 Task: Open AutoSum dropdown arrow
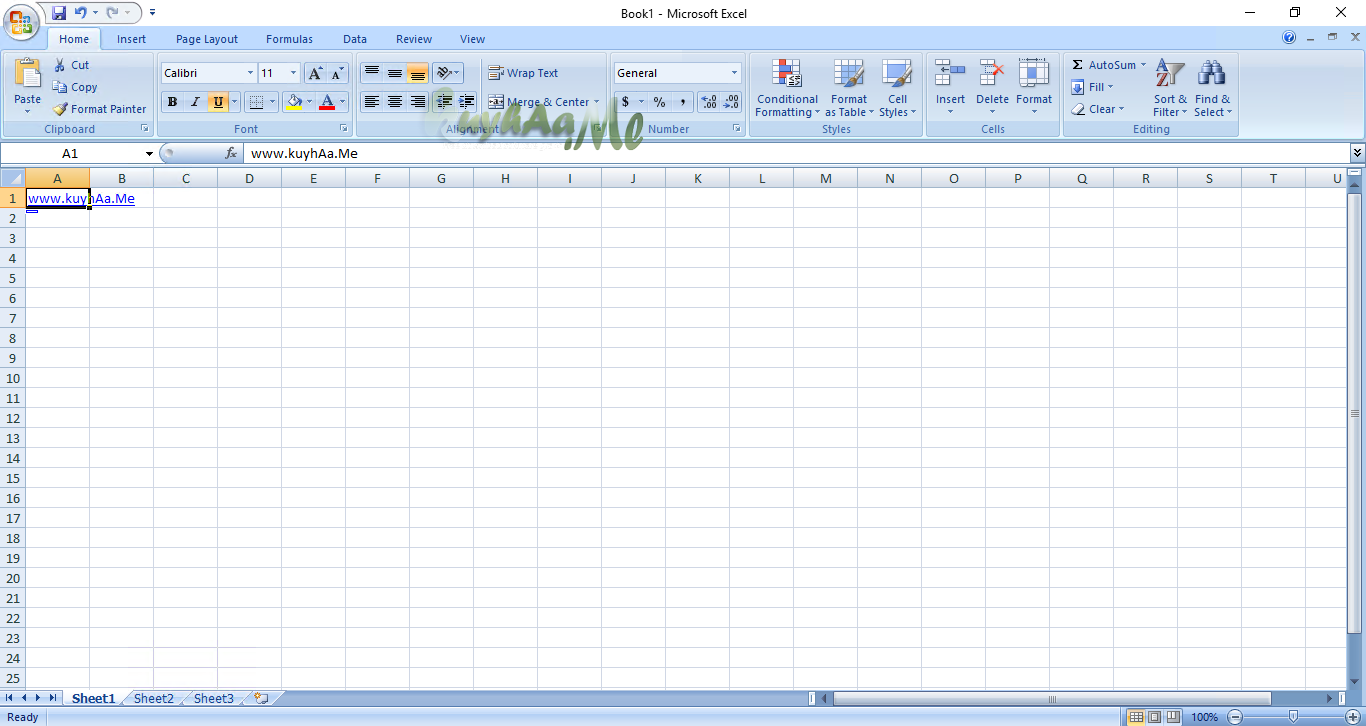[1143, 65]
